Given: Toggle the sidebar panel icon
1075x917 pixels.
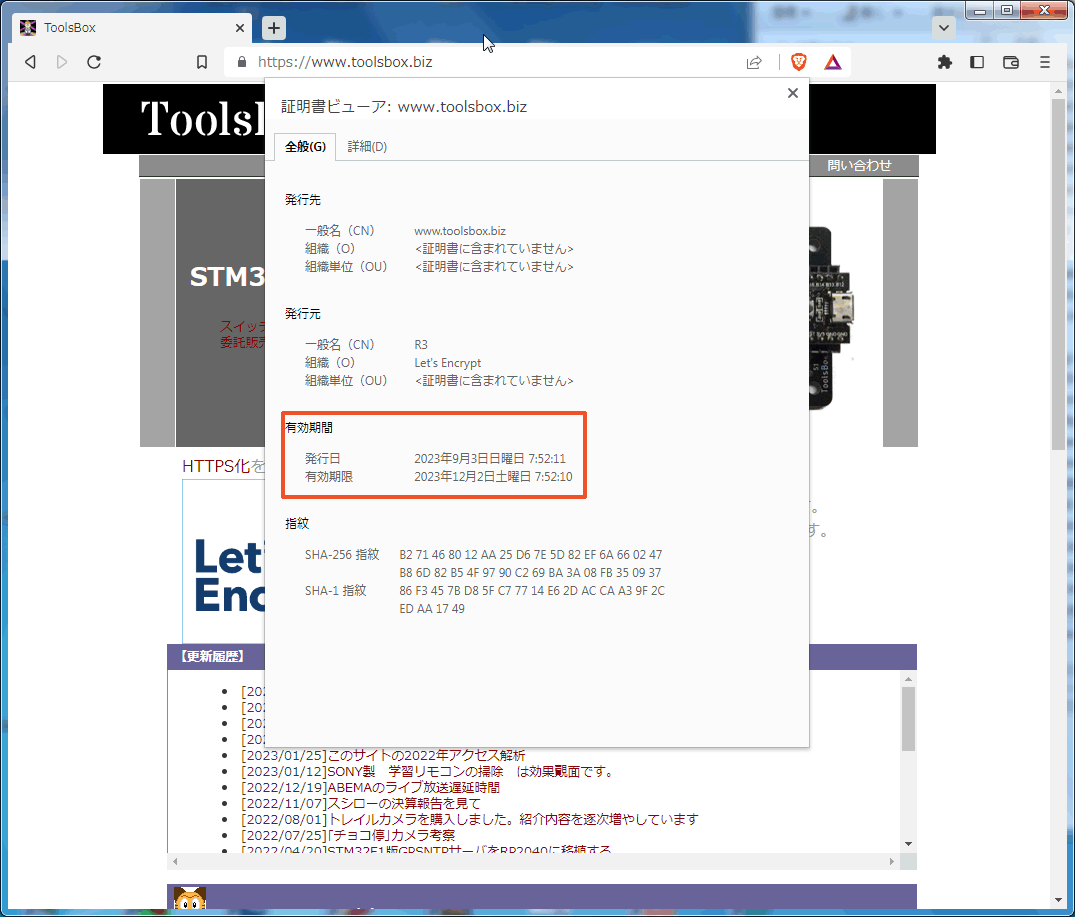Looking at the screenshot, I should (977, 62).
